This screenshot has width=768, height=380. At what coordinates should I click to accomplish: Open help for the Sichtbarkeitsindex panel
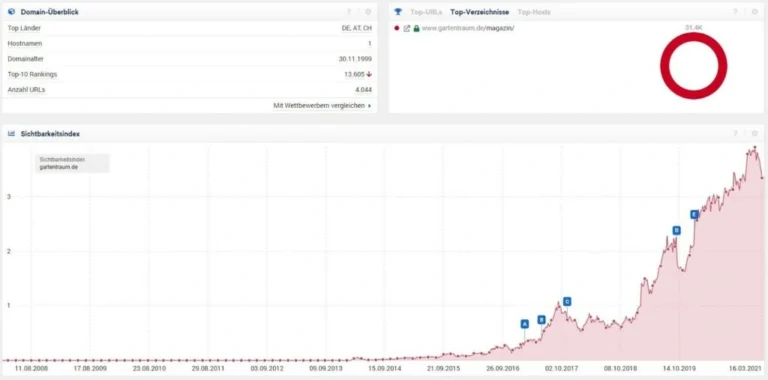(735, 134)
